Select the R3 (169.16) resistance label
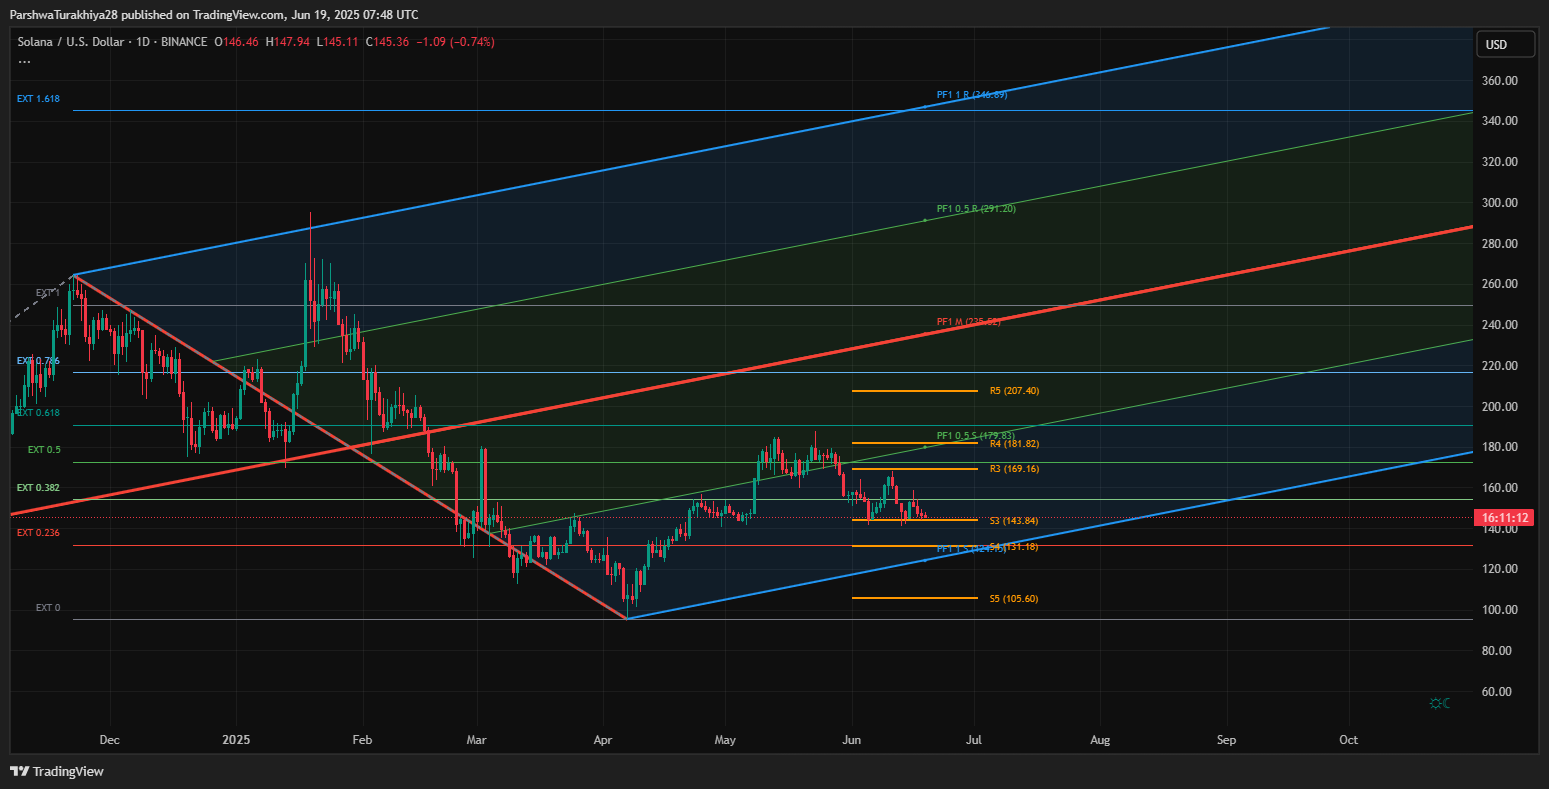The image size is (1549, 789). (1014, 469)
